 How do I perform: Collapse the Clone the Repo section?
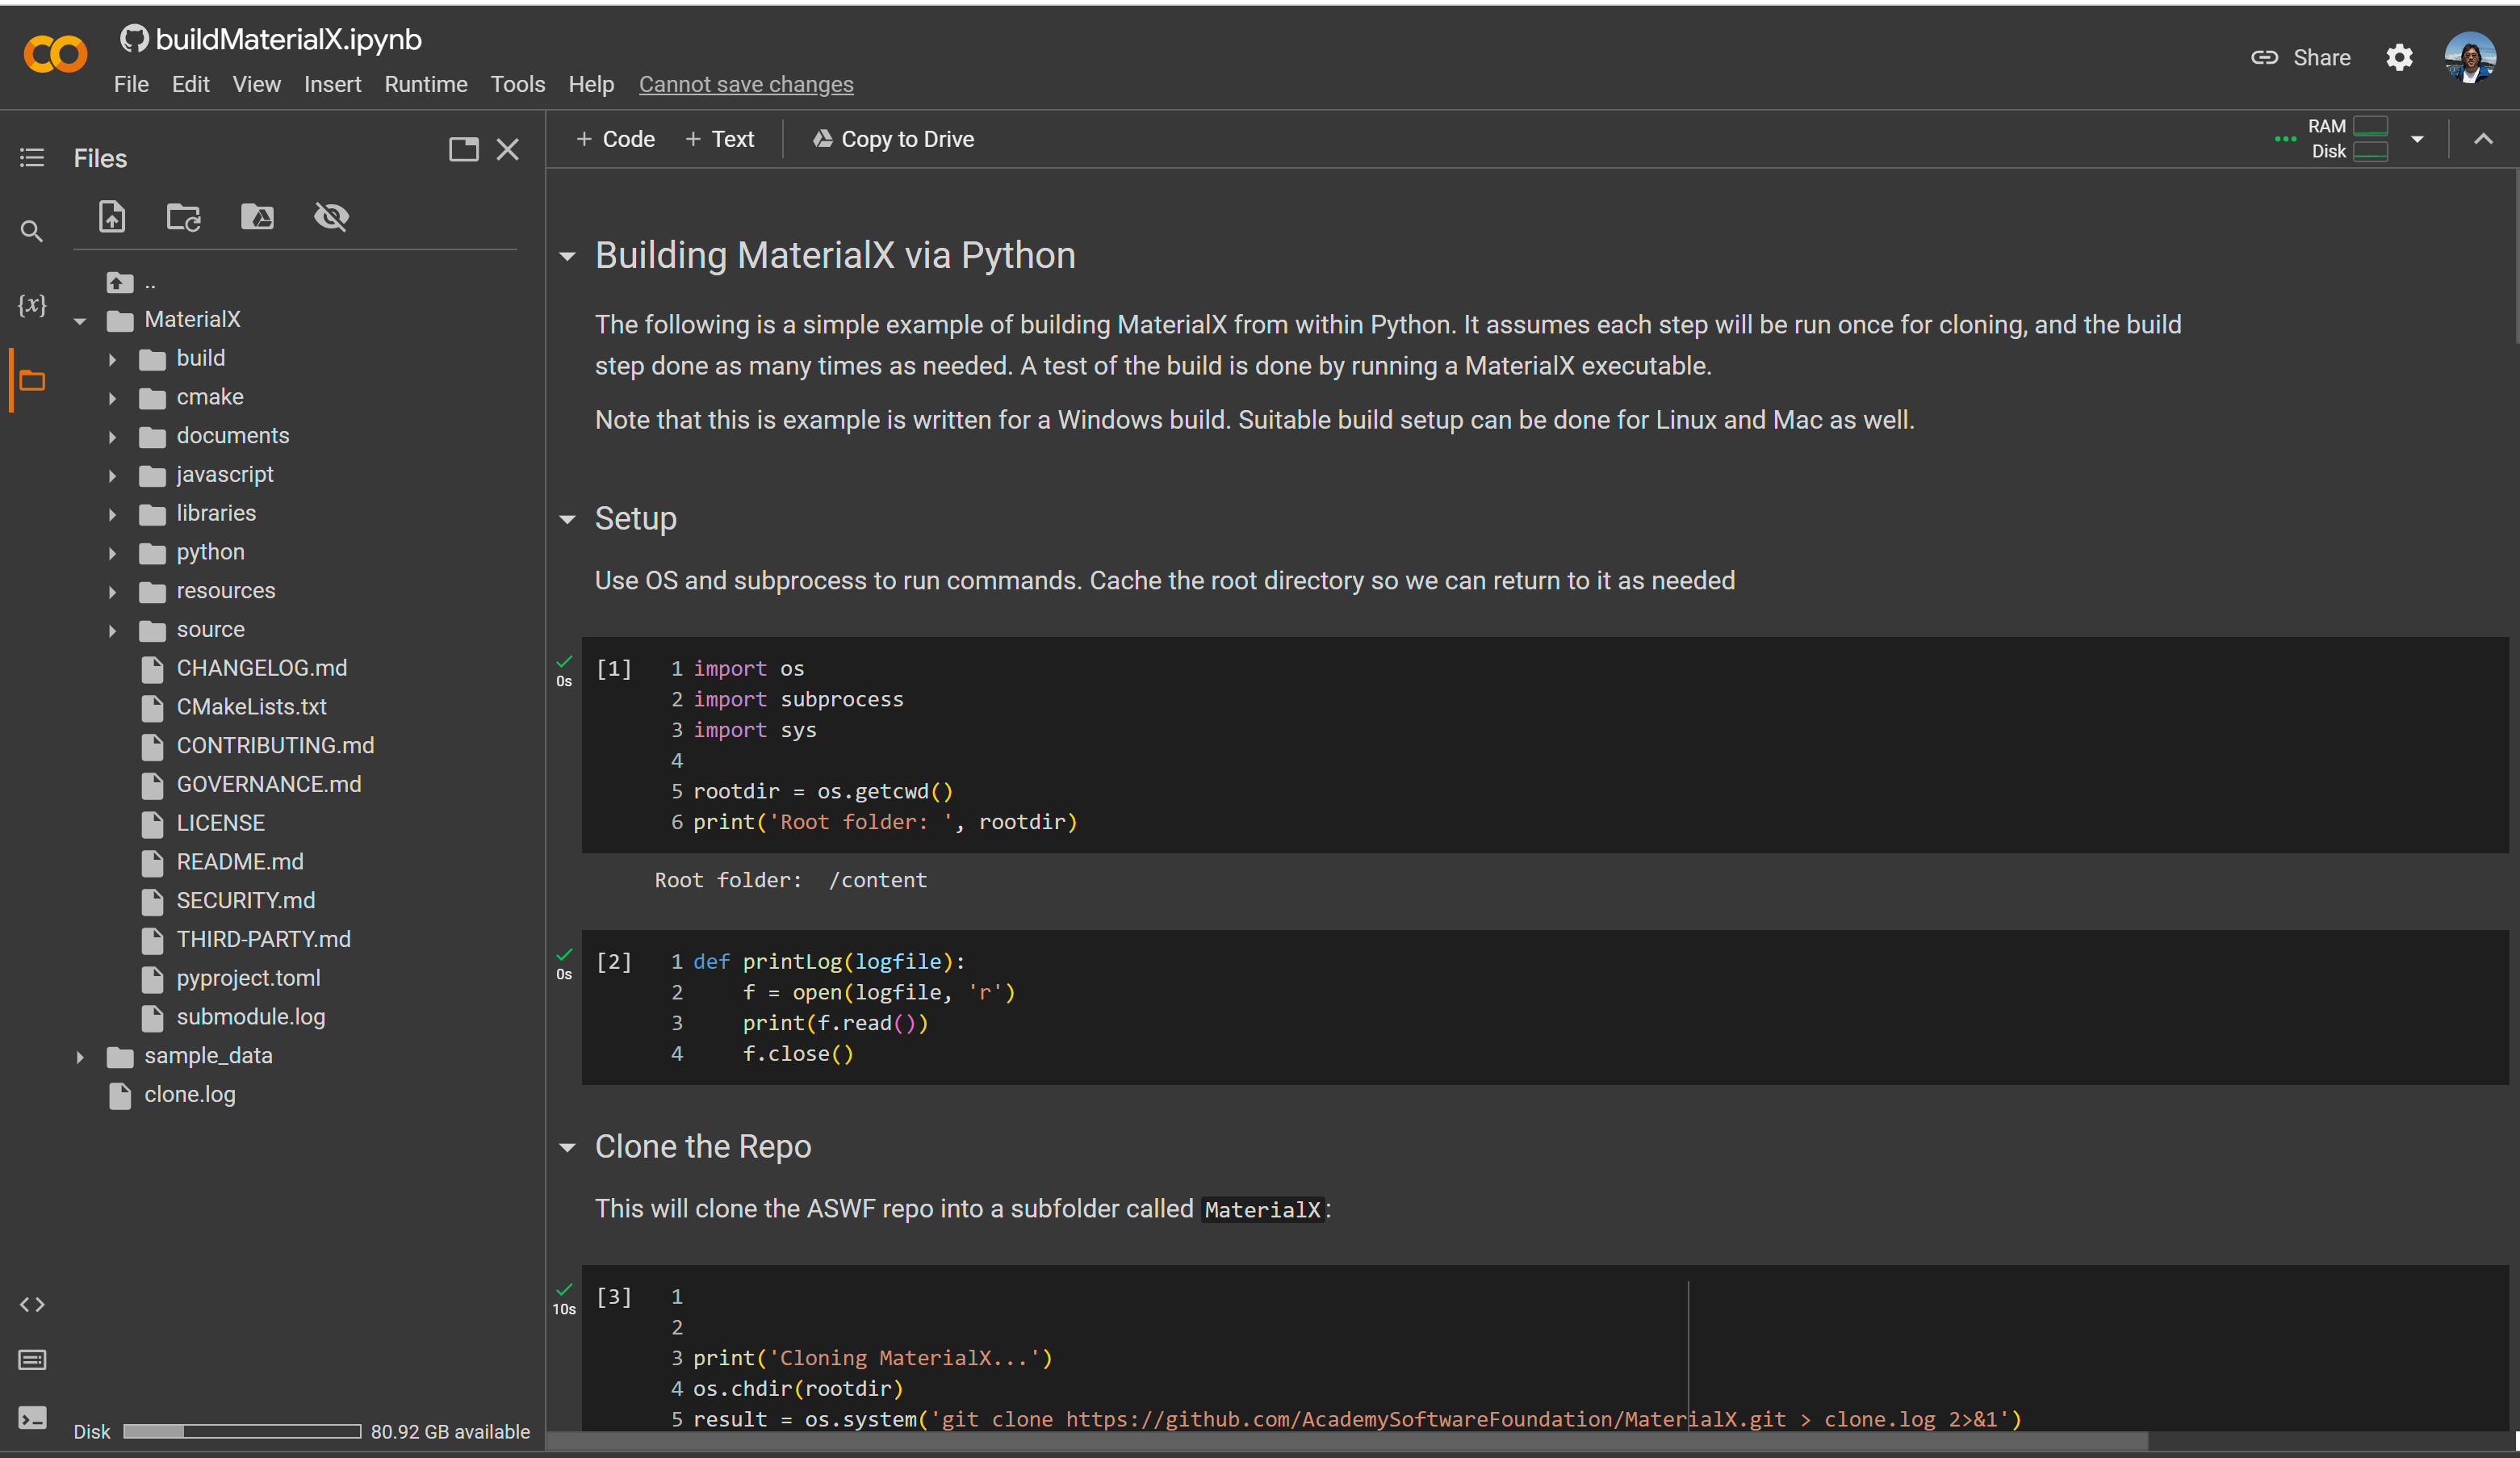[x=567, y=1147]
